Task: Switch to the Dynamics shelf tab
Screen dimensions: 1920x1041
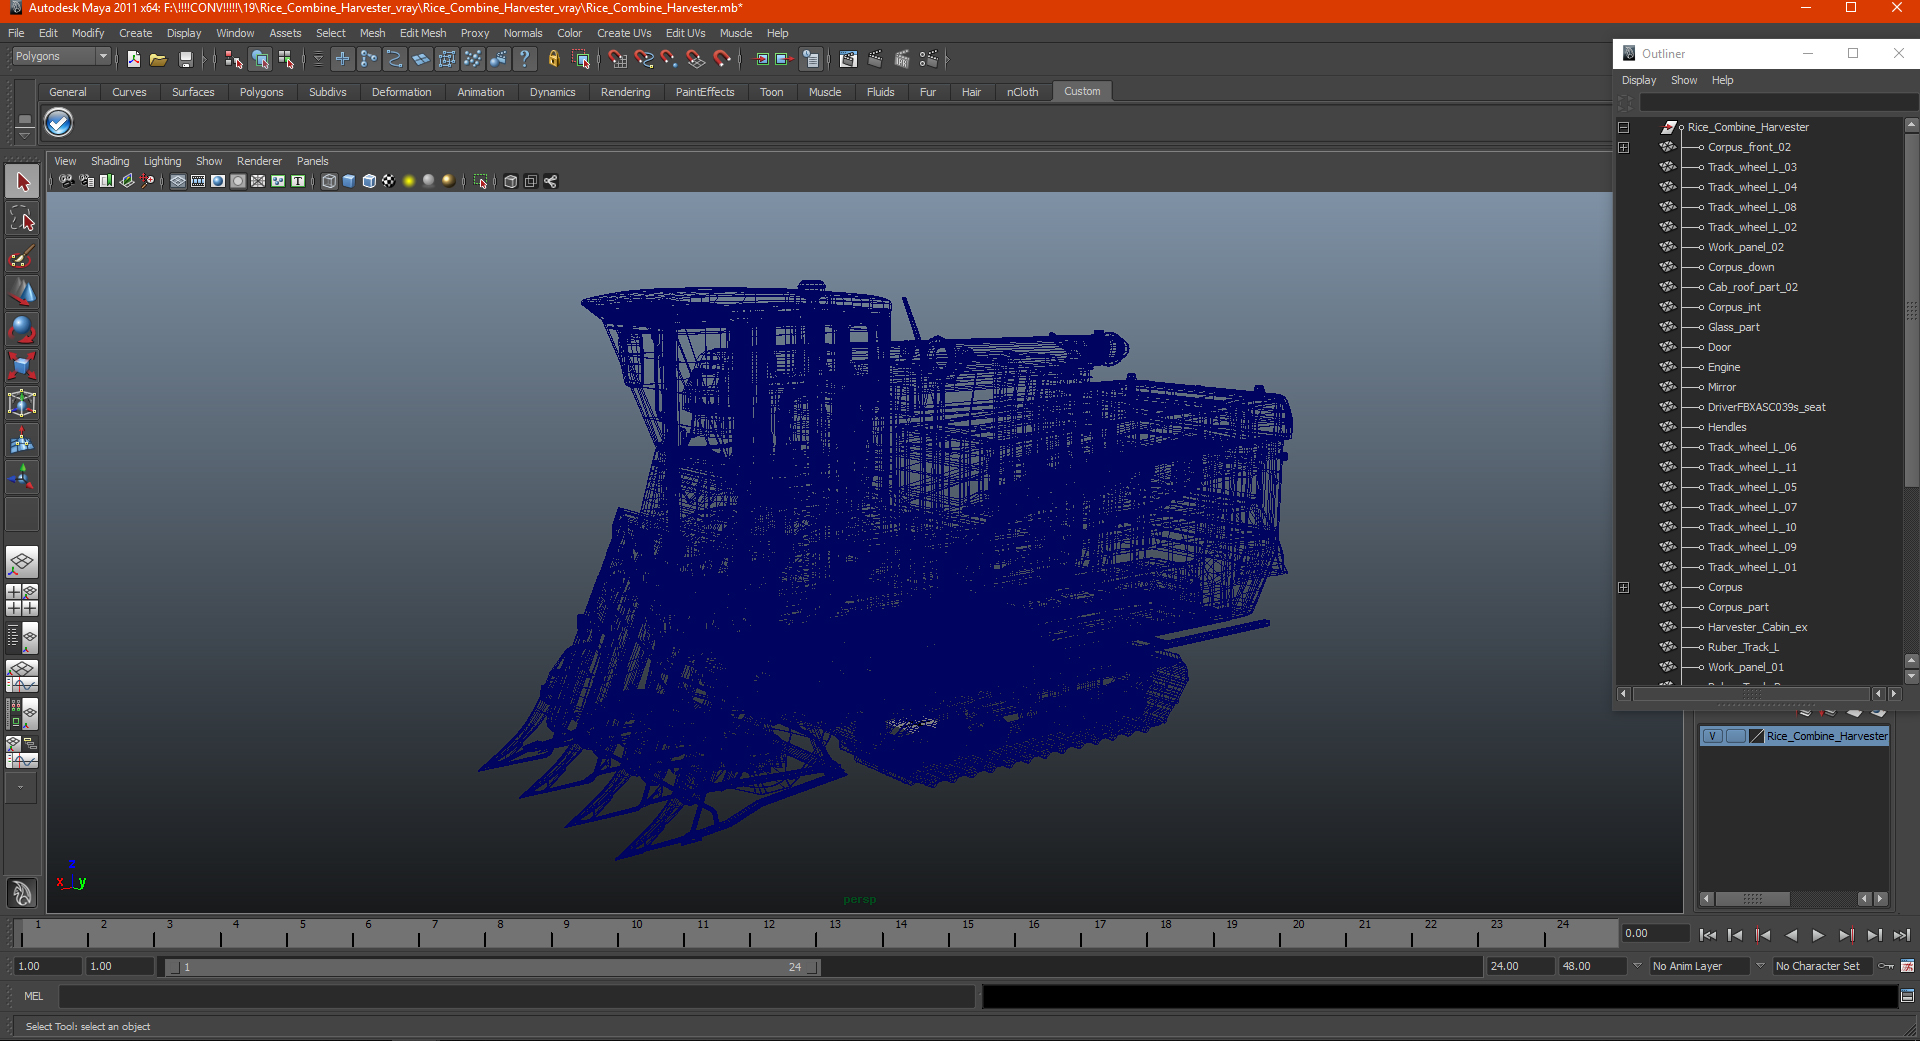Action: 552,92
